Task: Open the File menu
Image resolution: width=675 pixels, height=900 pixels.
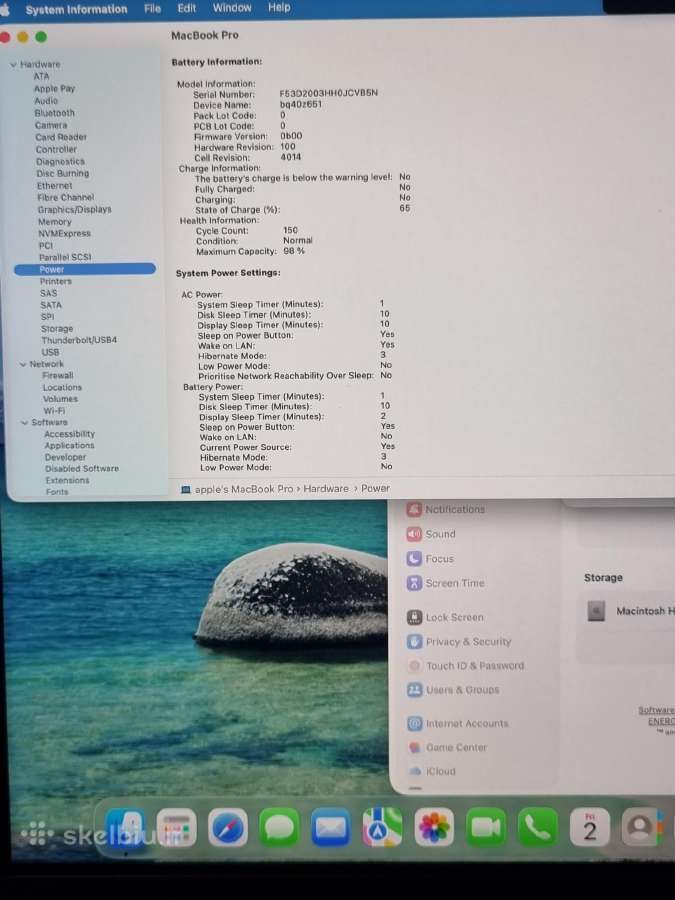Action: [152, 9]
